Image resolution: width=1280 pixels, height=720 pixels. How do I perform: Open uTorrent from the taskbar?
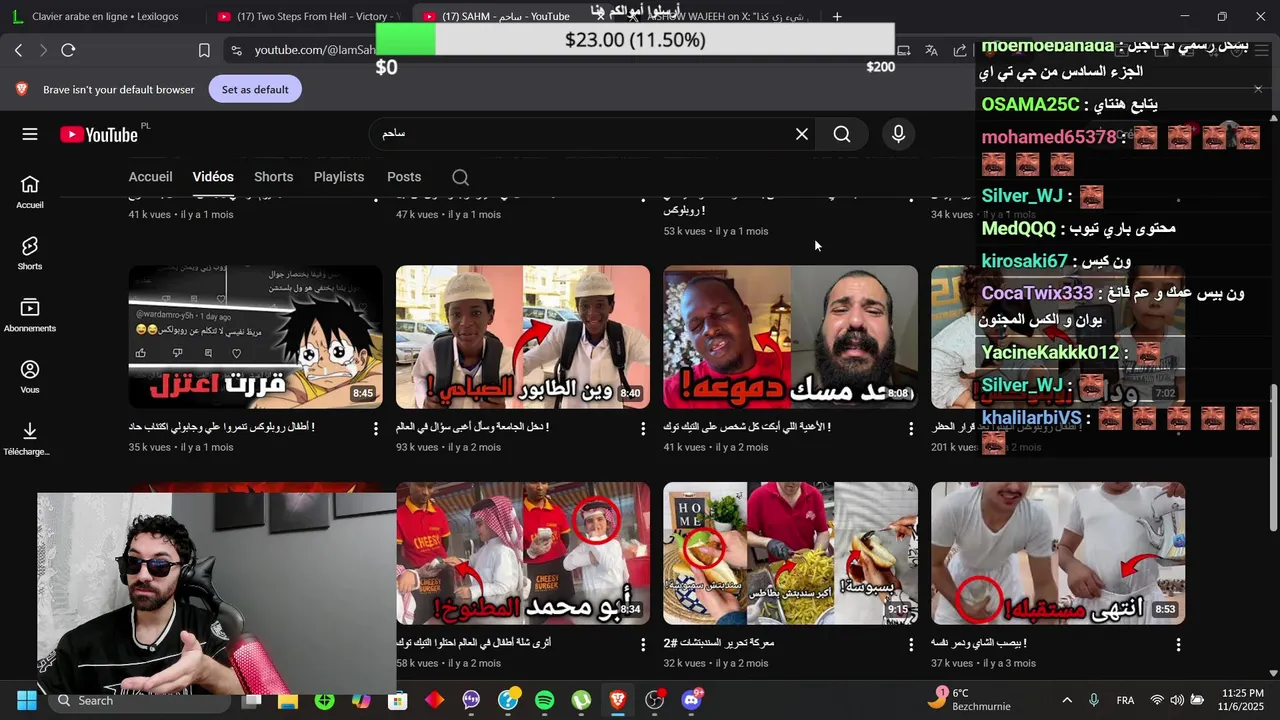coord(581,700)
